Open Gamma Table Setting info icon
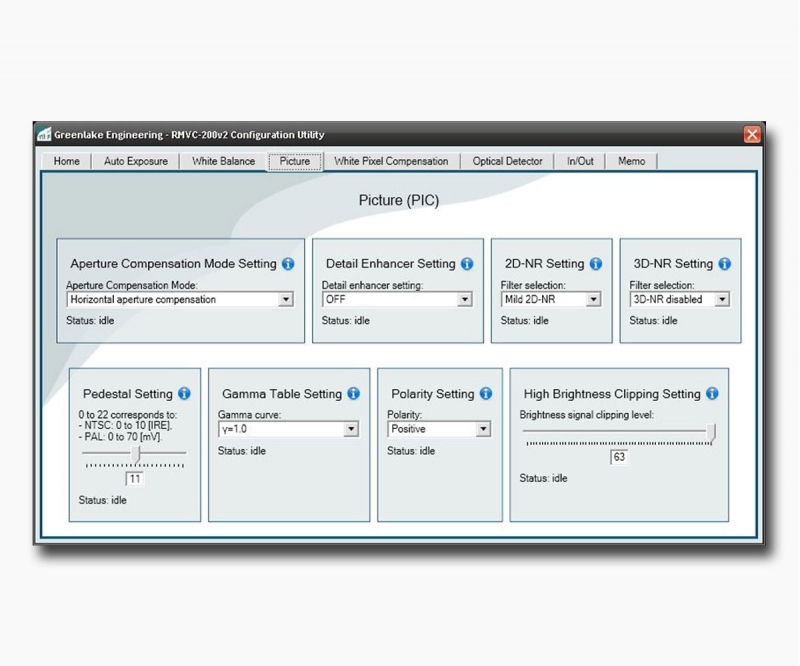 coord(353,394)
